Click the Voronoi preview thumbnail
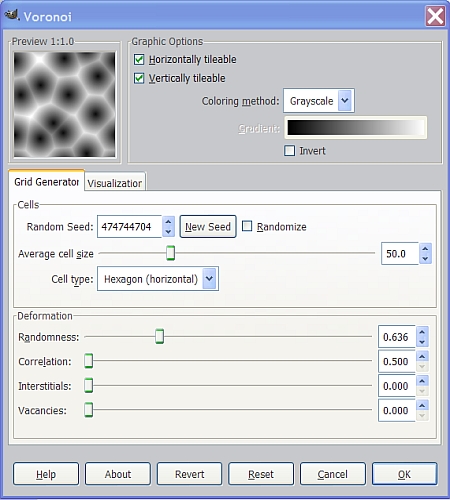The width and height of the screenshot is (450, 500). pos(65,105)
